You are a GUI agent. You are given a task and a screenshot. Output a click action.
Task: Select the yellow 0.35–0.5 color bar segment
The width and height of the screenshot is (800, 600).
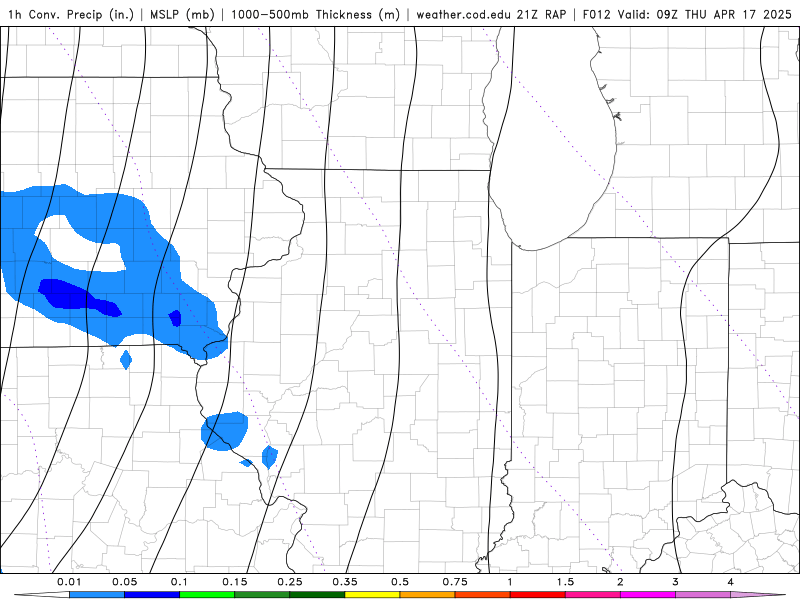click(x=372, y=595)
